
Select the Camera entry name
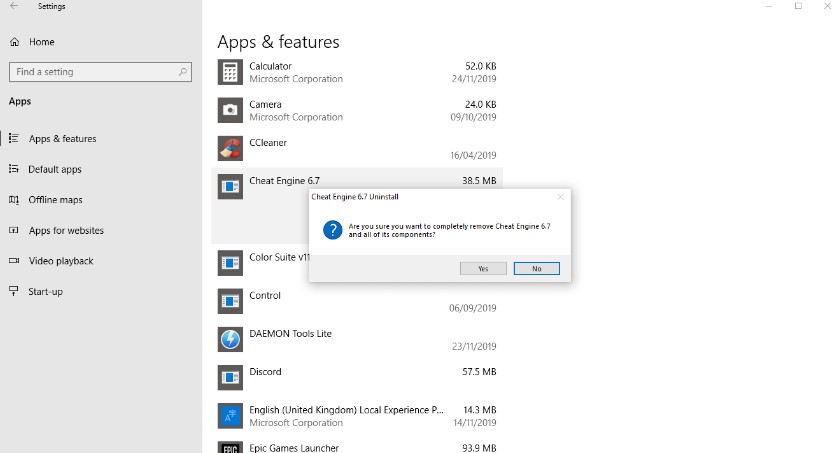tap(265, 104)
